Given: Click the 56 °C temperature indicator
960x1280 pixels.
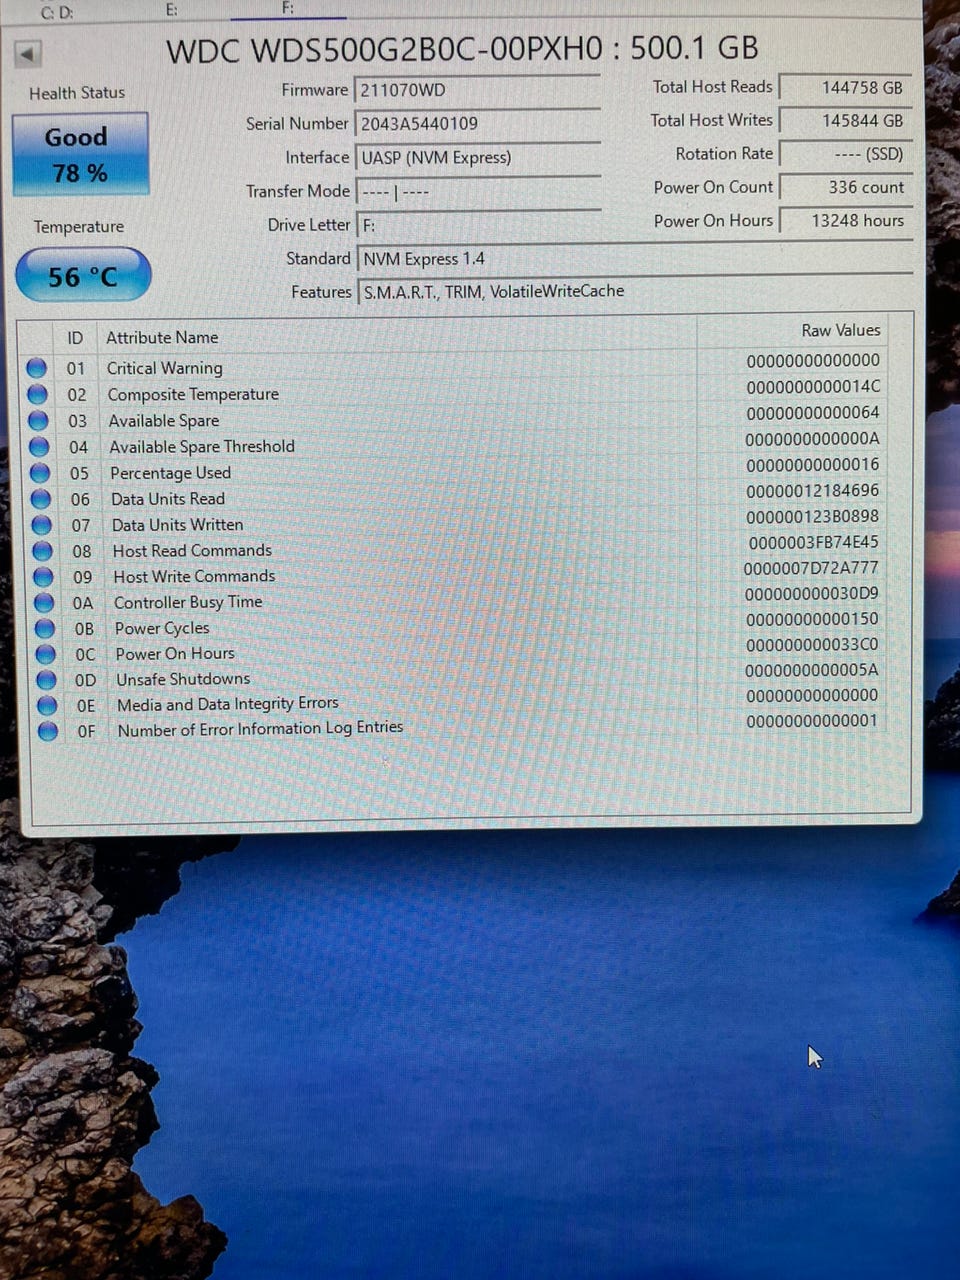Looking at the screenshot, I should point(83,275).
